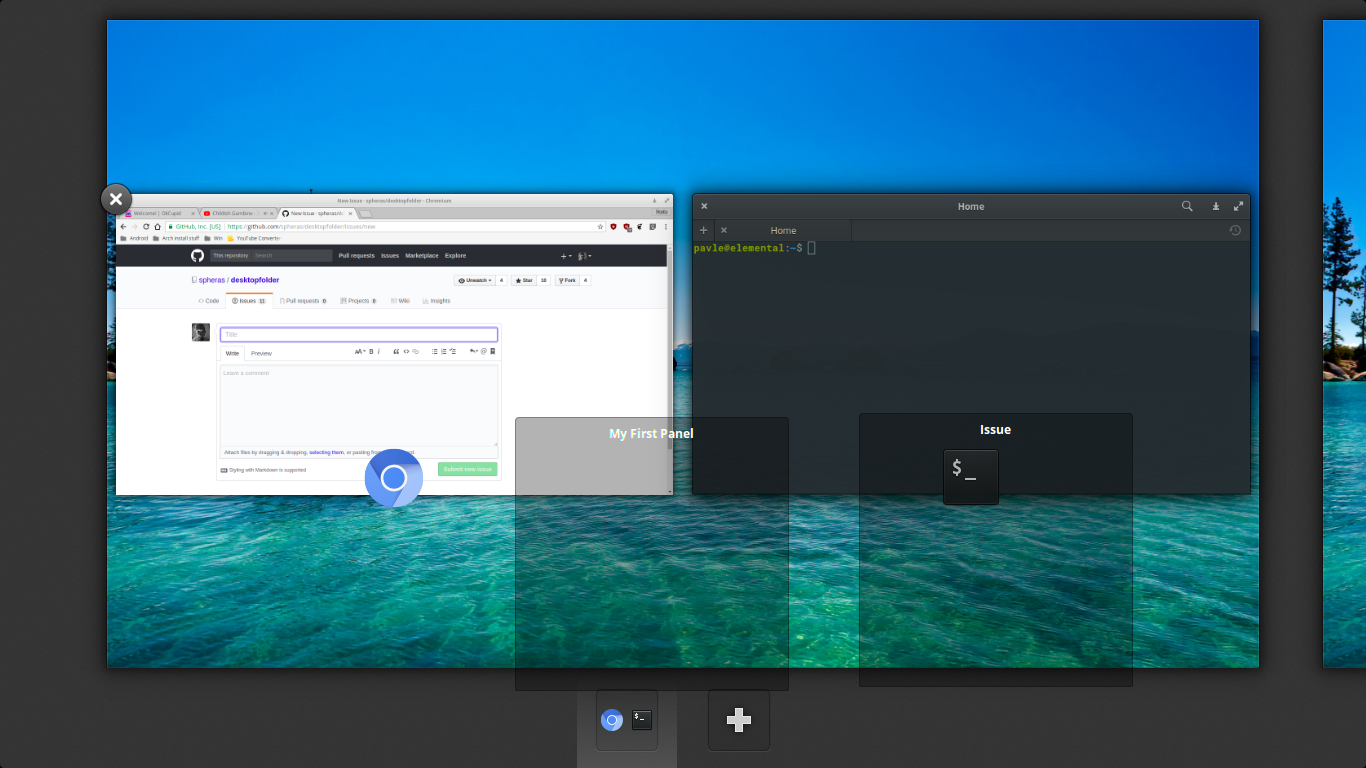This screenshot has width=1366, height=768.
Task: Switch to the repository Code tab
Action: tap(209, 301)
